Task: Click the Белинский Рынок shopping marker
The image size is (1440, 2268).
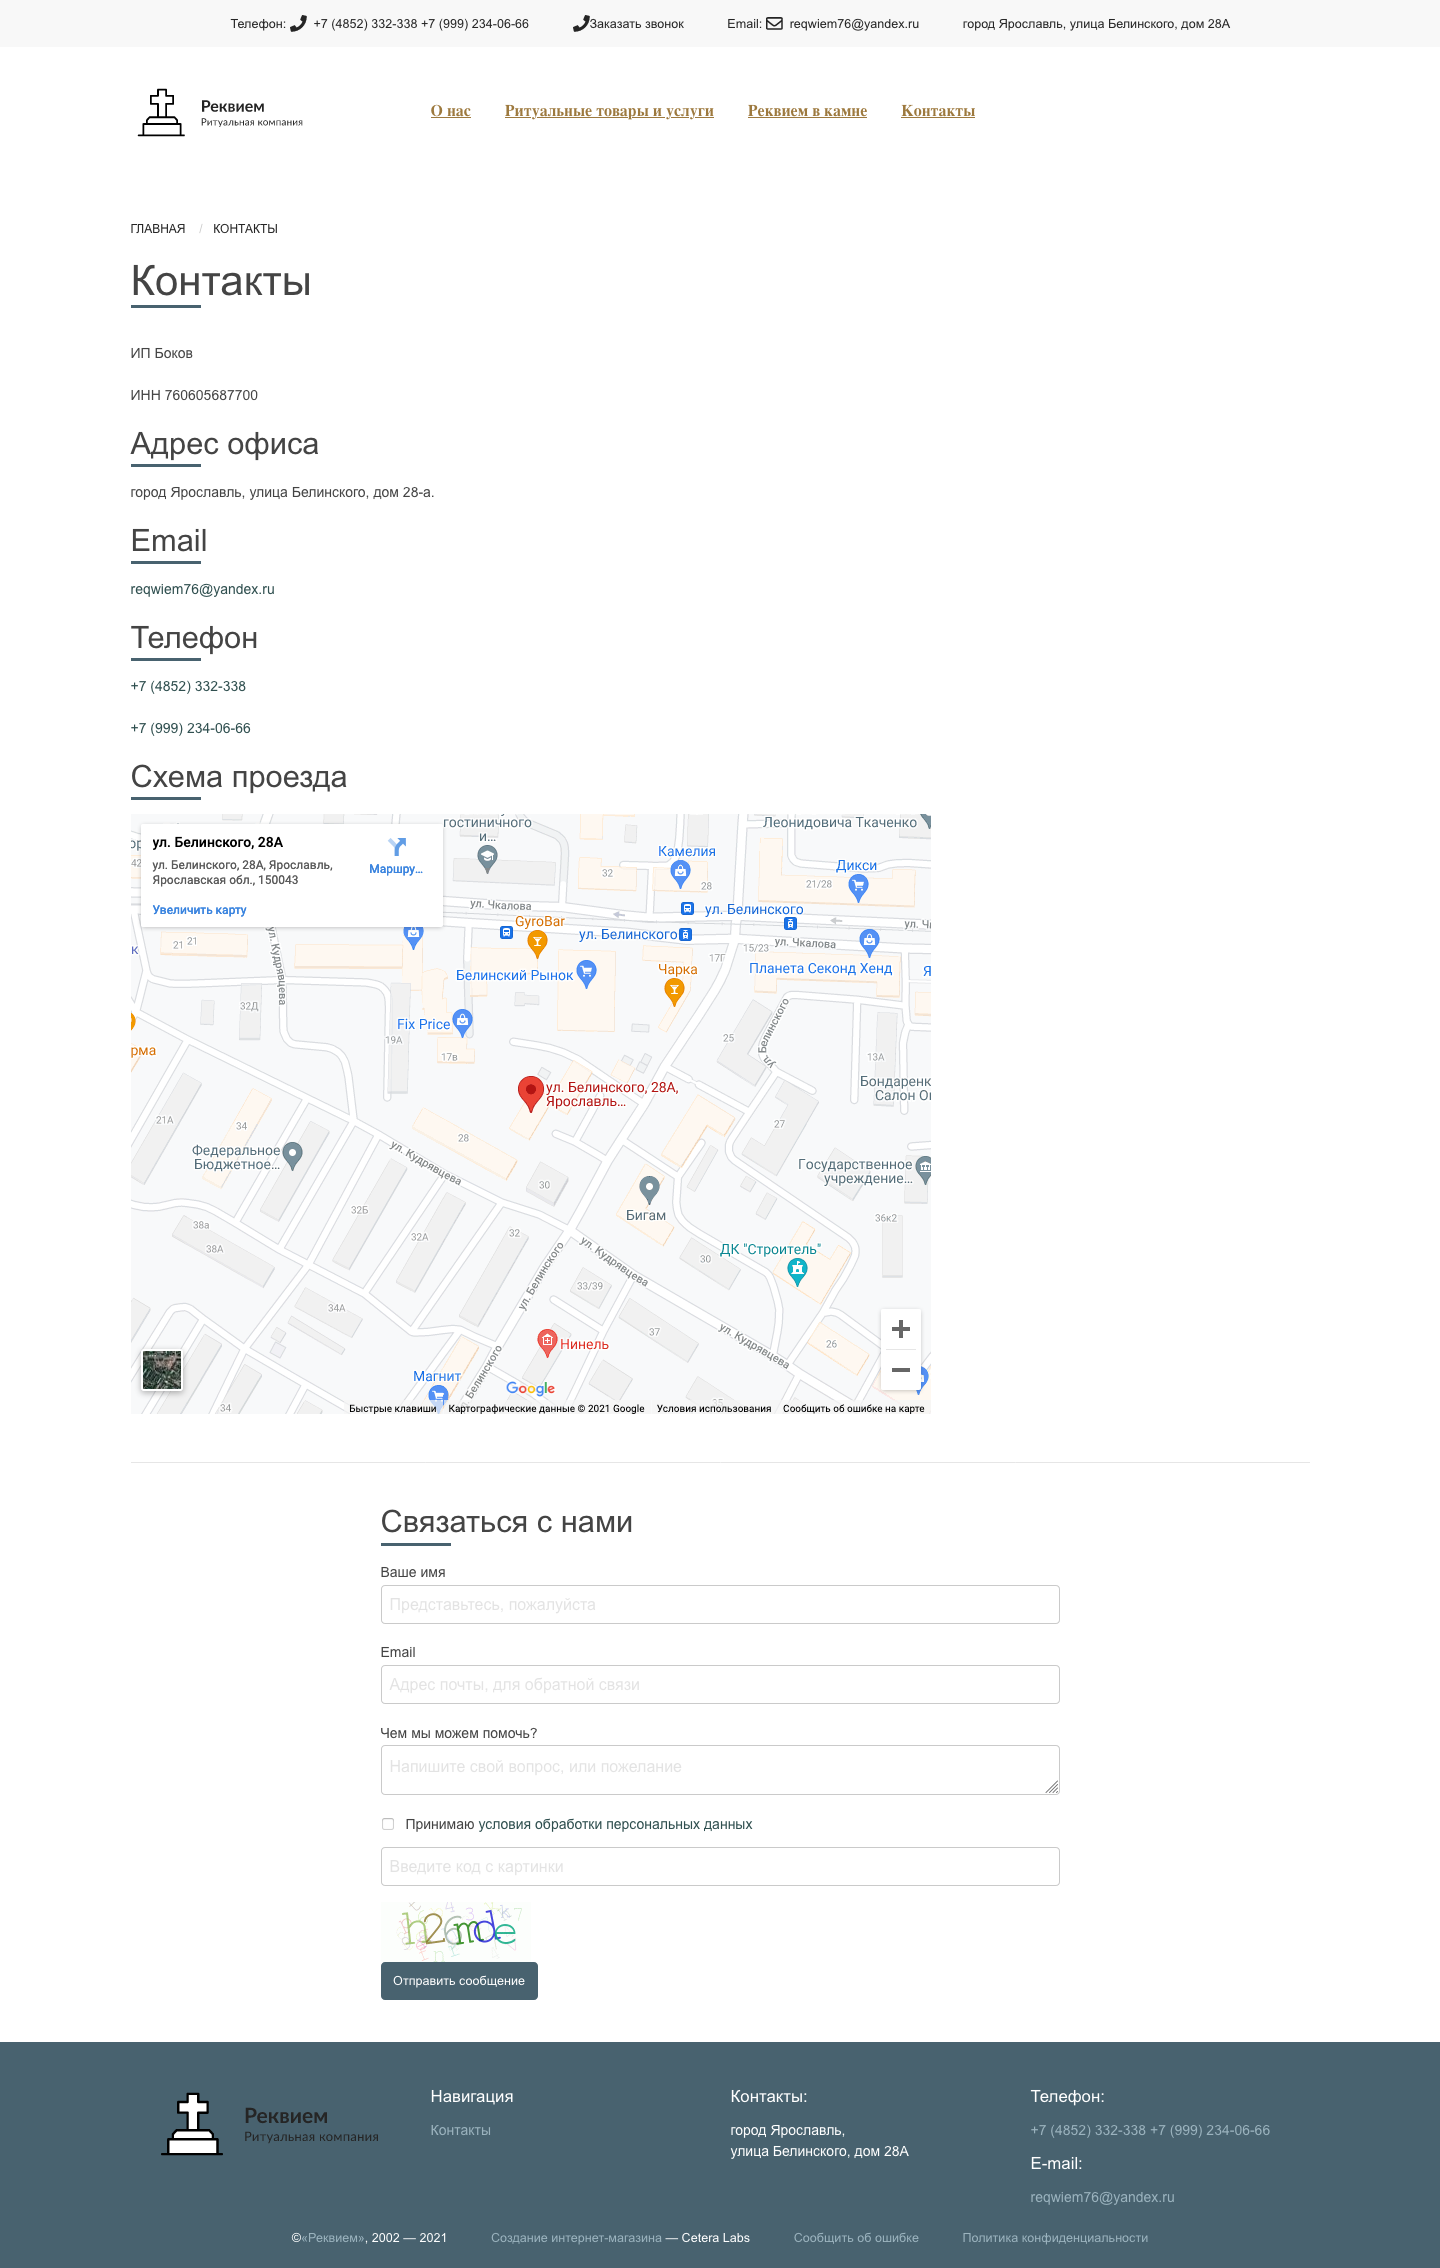Action: tap(587, 973)
